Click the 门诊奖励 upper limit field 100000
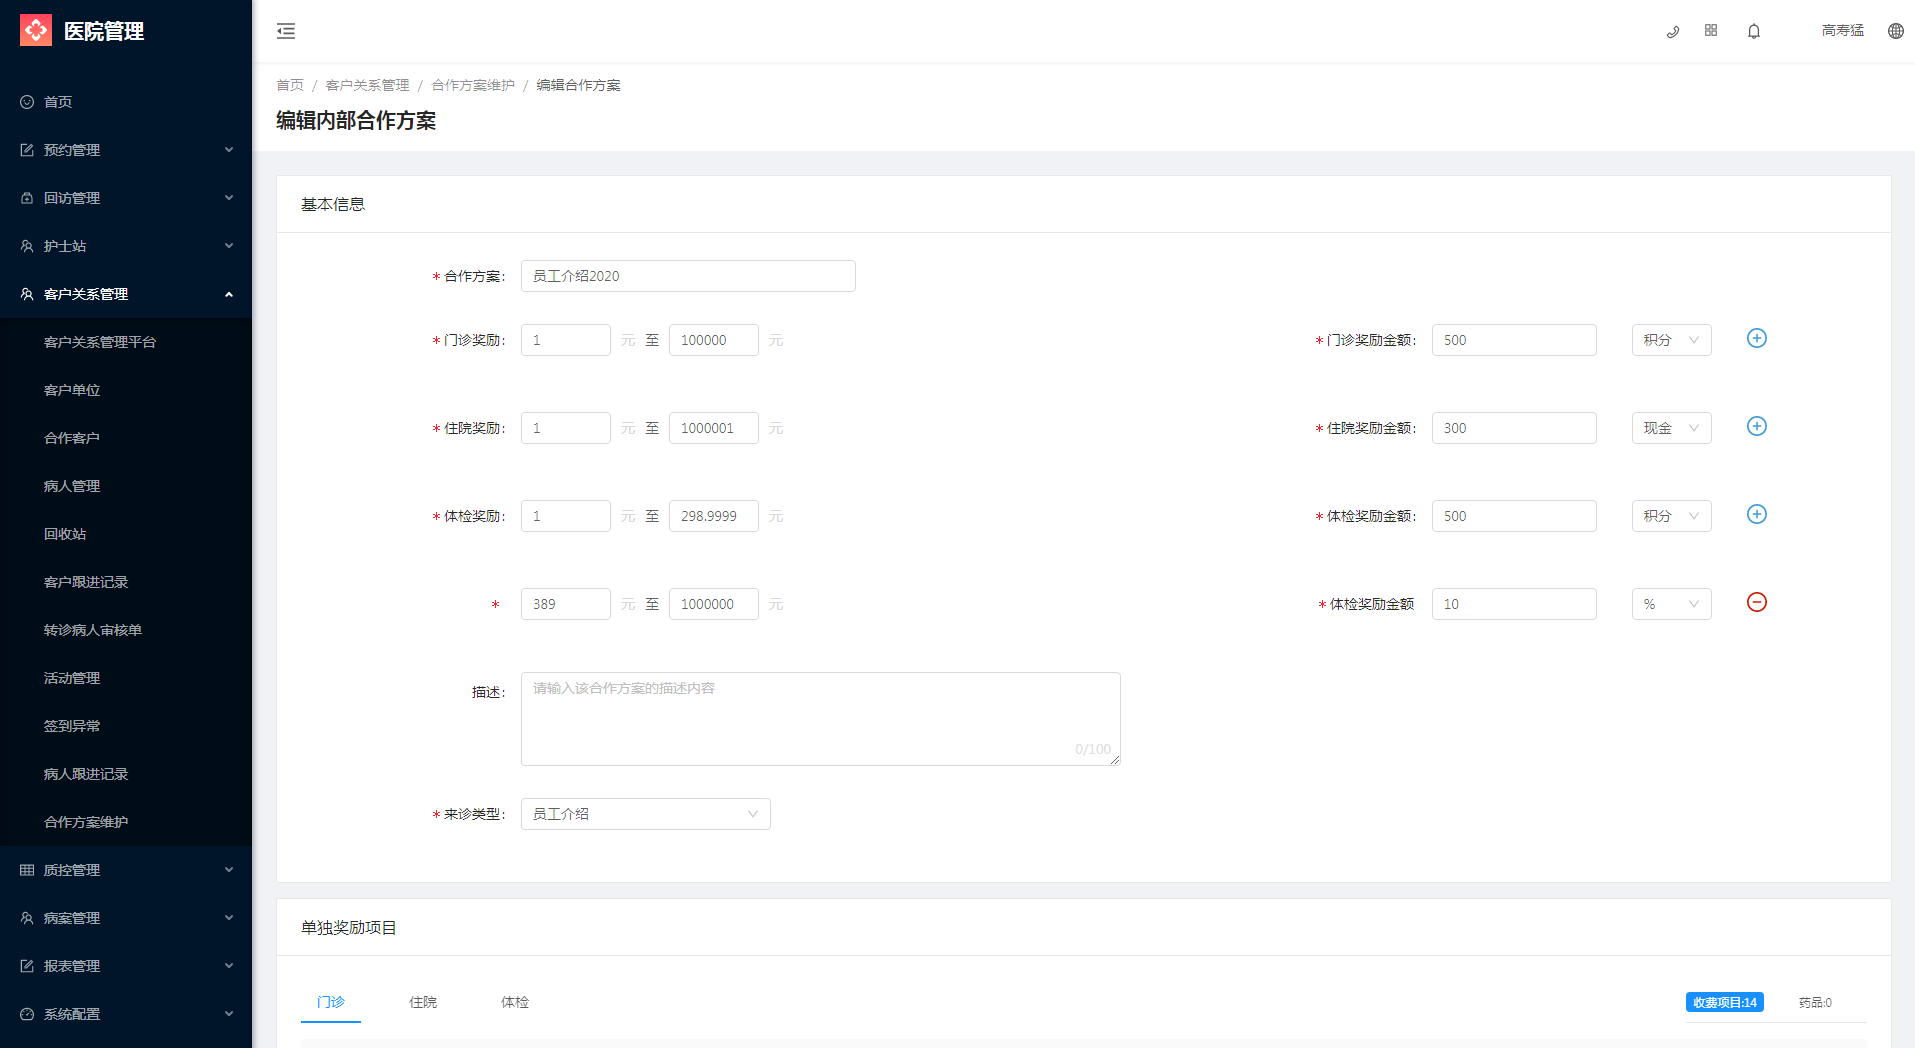Screen dimensions: 1915x1048 coord(714,340)
